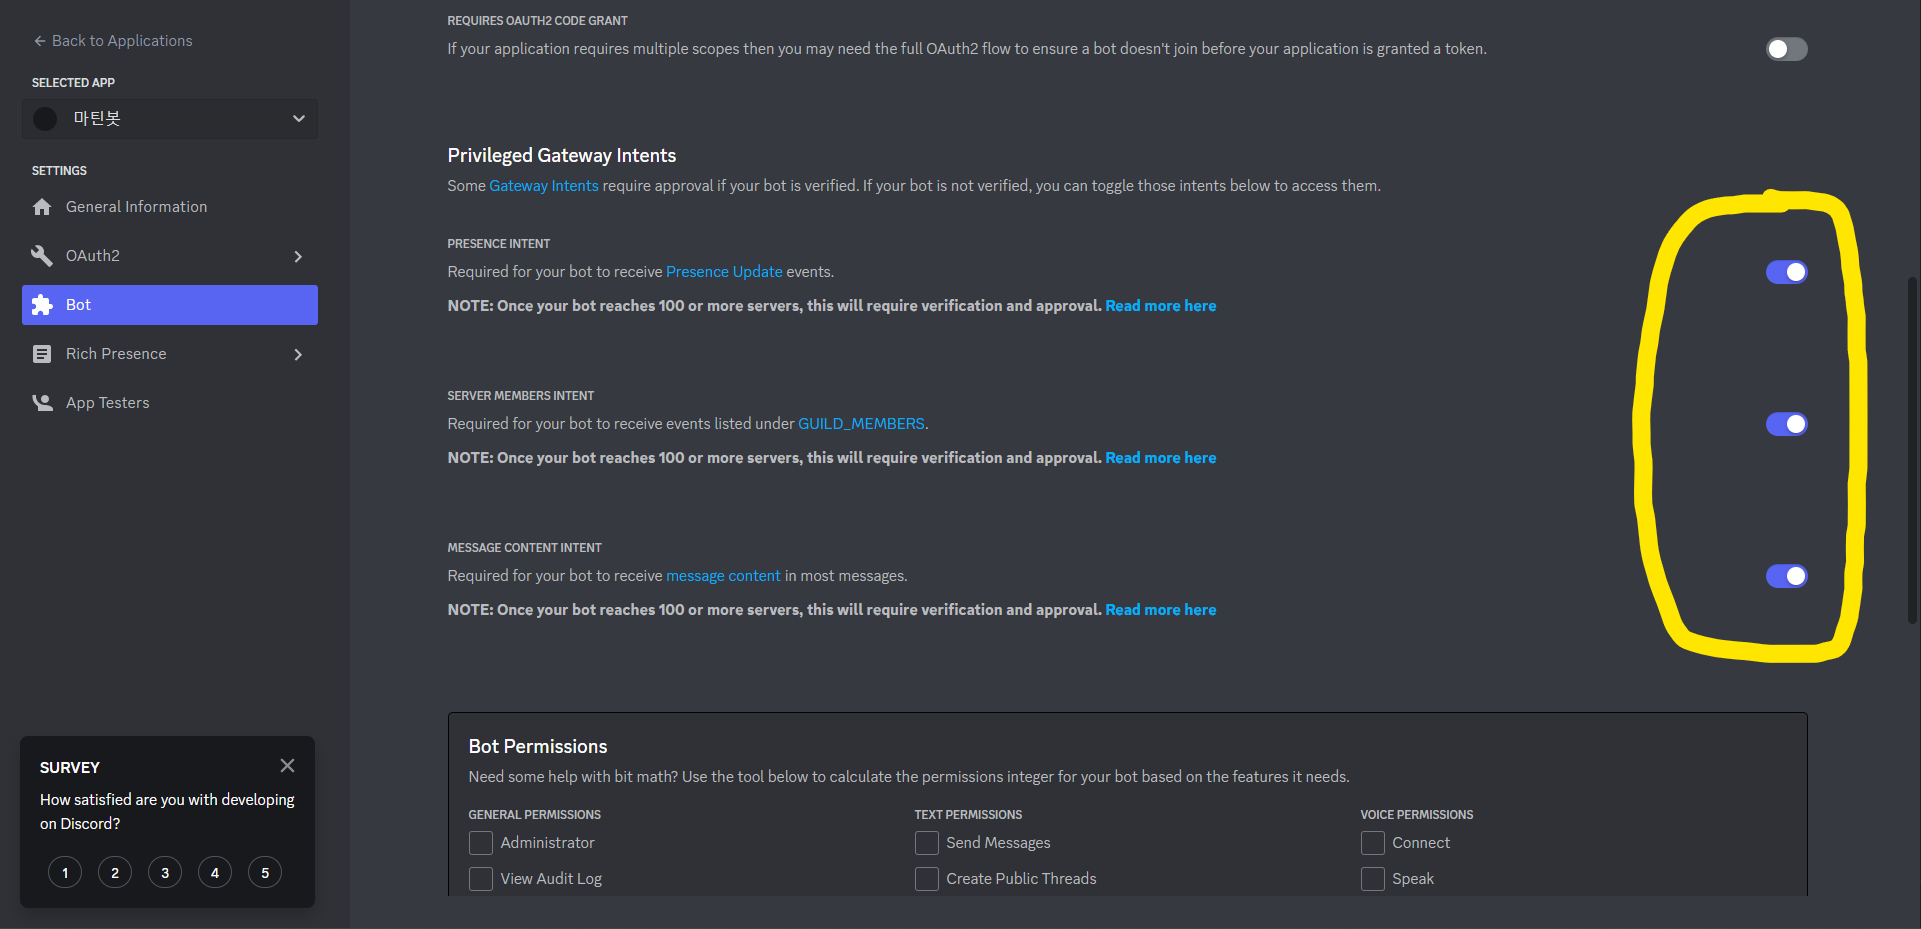
Task: Click the back arrow icon to Applications
Action: click(x=40, y=41)
